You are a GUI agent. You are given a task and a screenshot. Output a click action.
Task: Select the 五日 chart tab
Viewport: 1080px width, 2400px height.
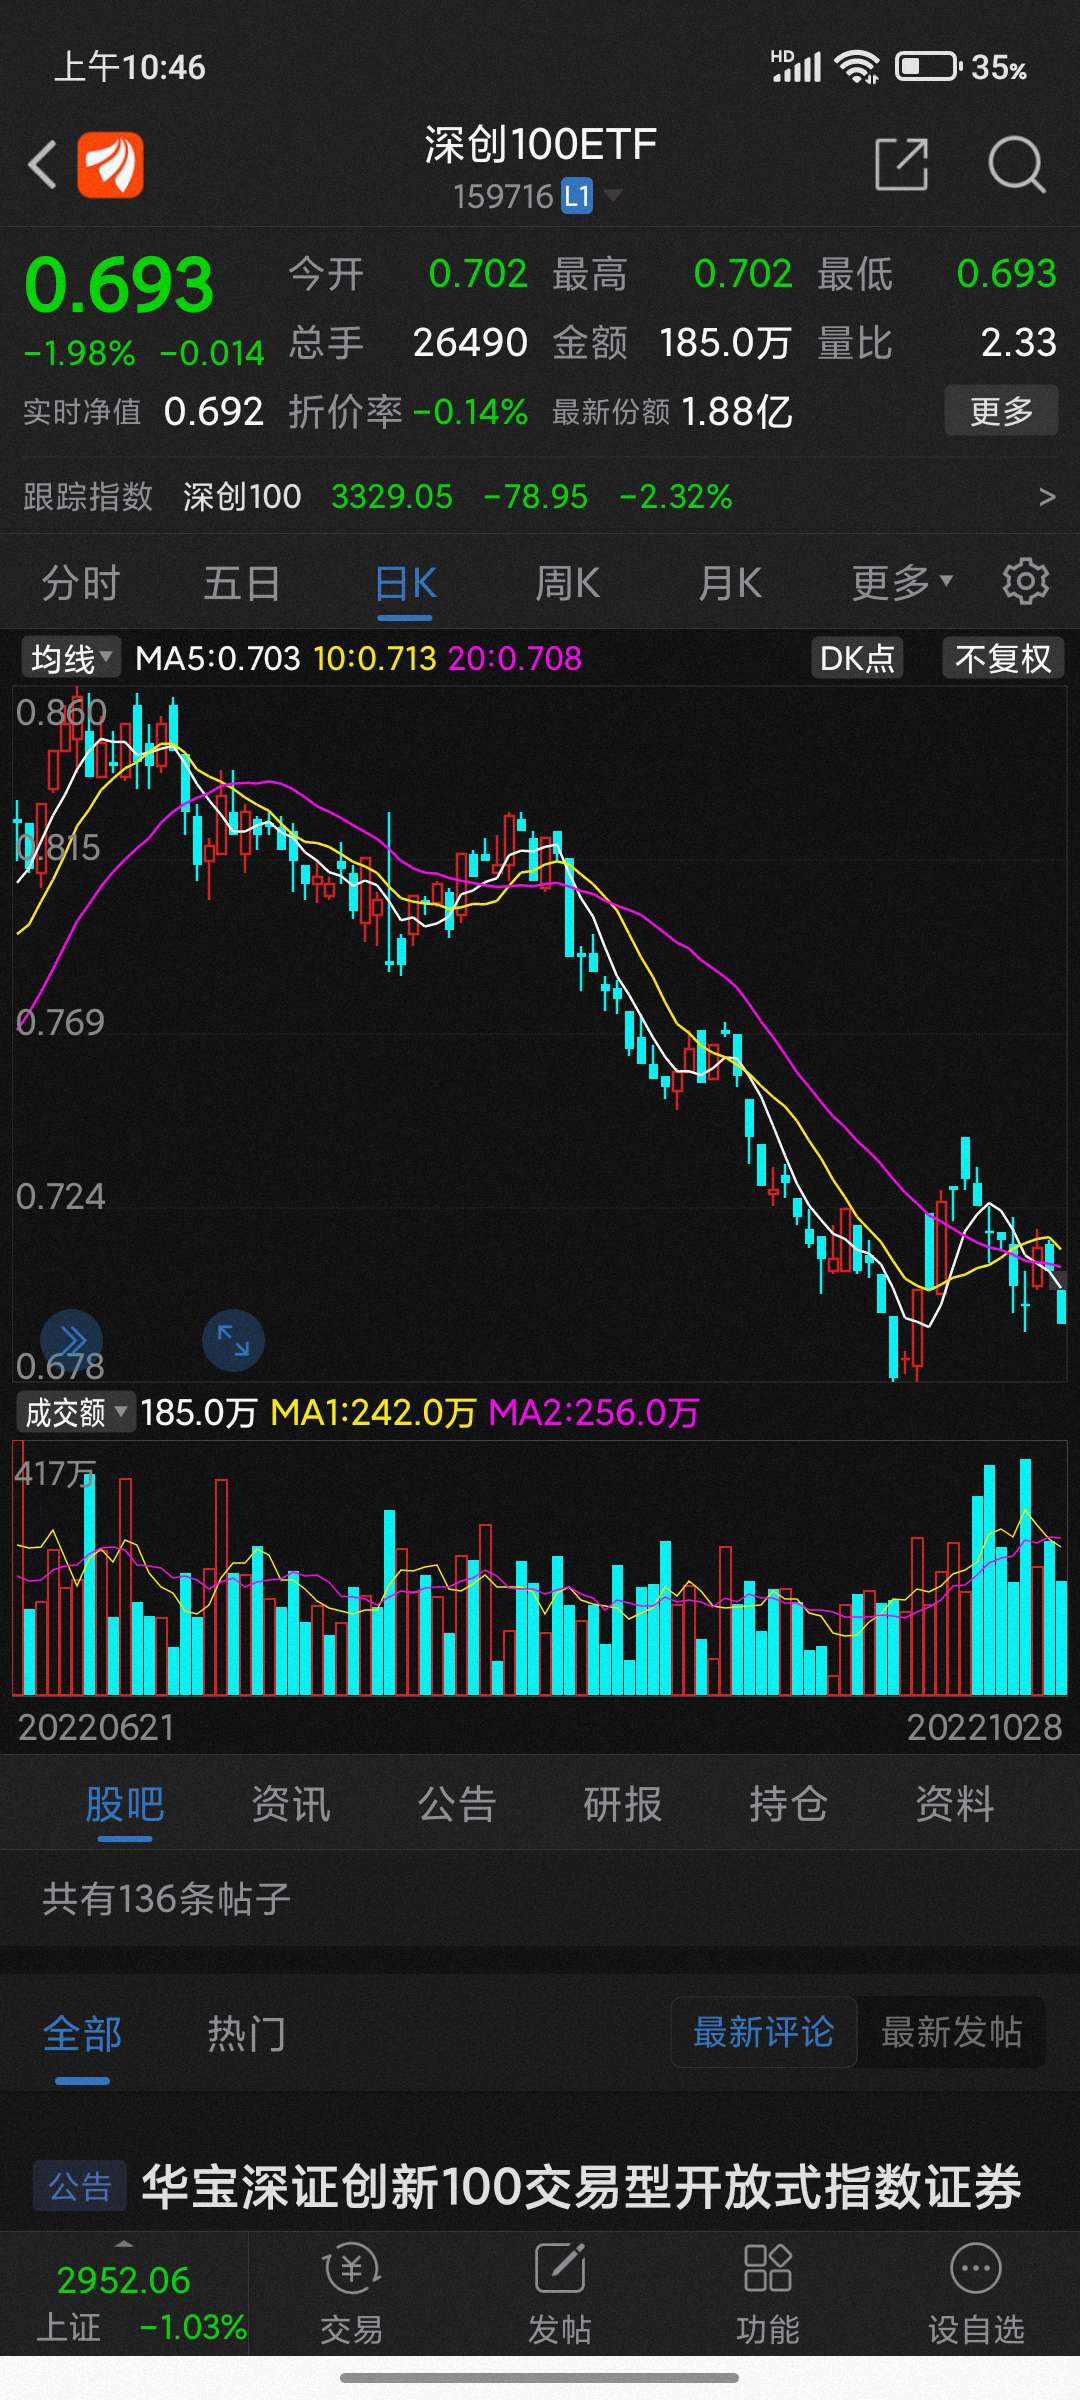click(242, 582)
